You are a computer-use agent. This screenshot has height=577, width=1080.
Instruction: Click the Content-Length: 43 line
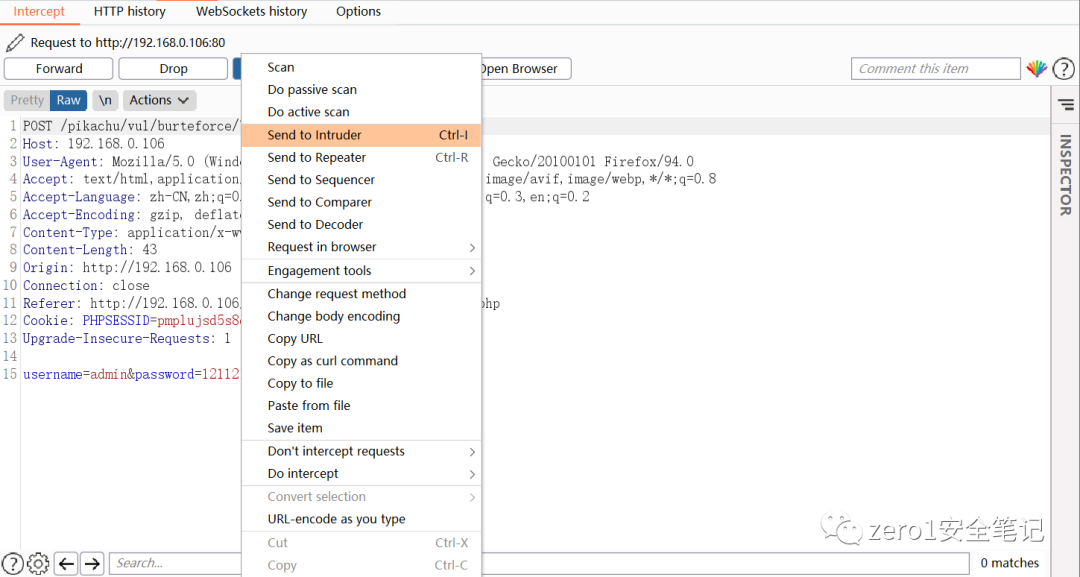coord(90,250)
